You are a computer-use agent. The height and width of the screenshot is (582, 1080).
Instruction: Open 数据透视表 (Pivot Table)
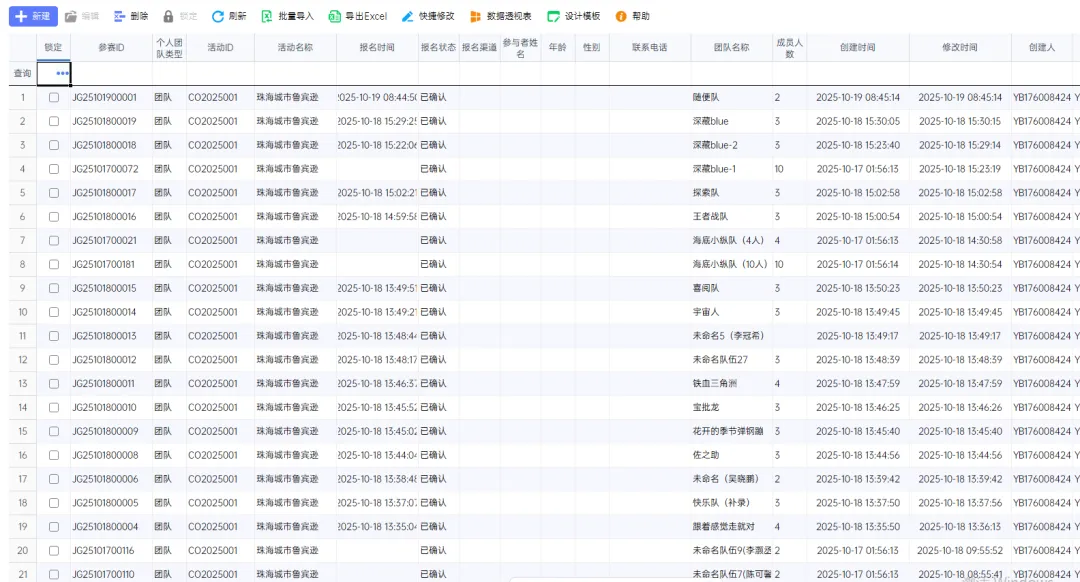pyautogui.click(x=476, y=17)
